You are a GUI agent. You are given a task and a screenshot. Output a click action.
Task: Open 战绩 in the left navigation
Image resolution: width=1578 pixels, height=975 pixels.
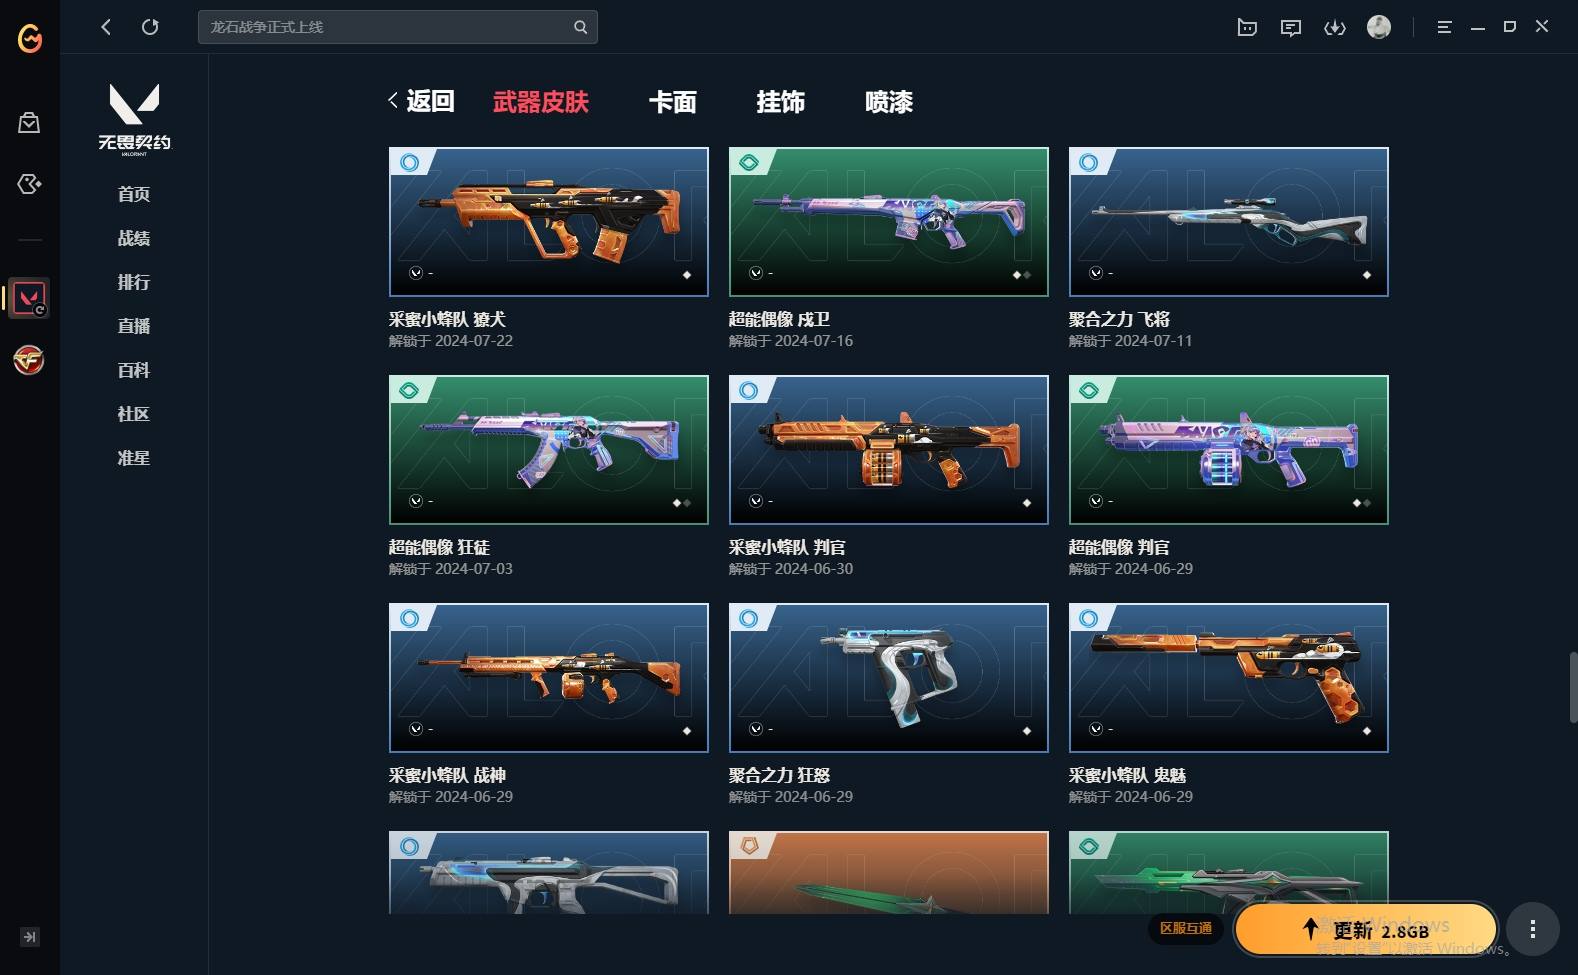pyautogui.click(x=134, y=238)
